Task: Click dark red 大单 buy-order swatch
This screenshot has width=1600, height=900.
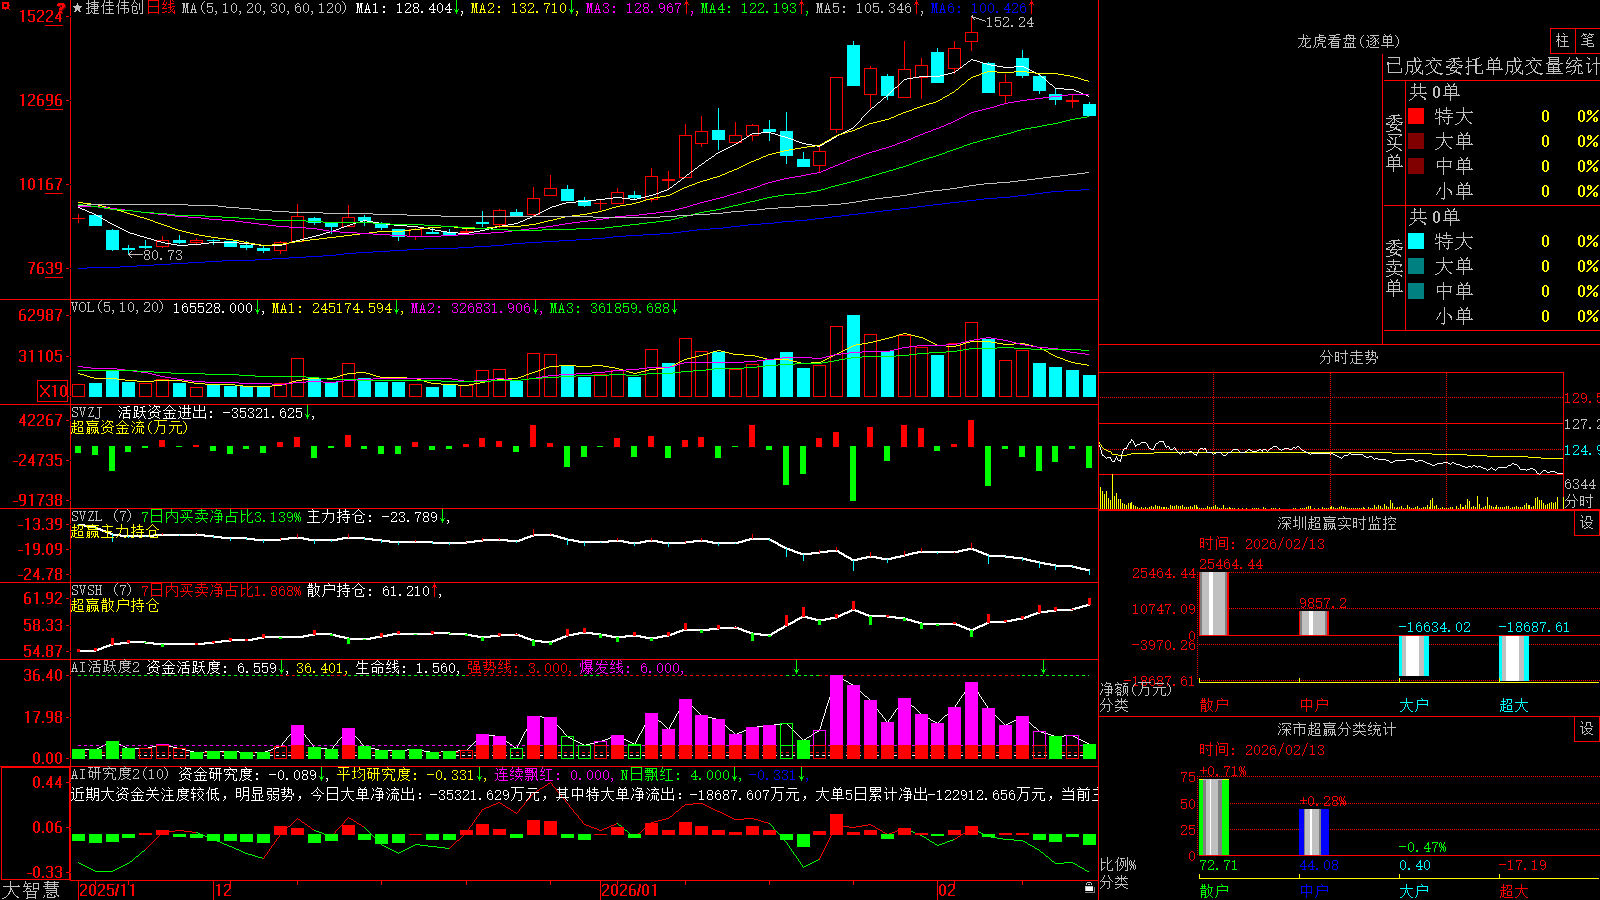Action: (x=1416, y=141)
